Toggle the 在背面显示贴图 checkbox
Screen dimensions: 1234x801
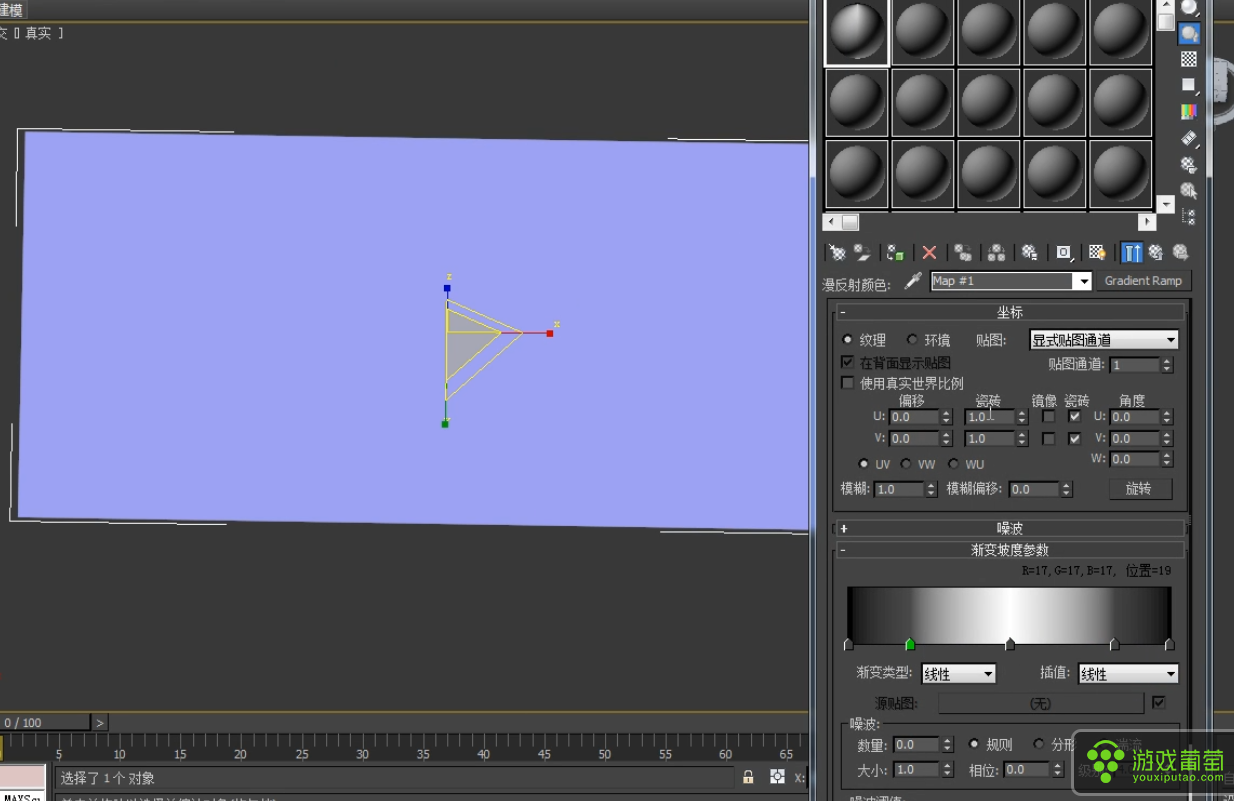[x=848, y=362]
